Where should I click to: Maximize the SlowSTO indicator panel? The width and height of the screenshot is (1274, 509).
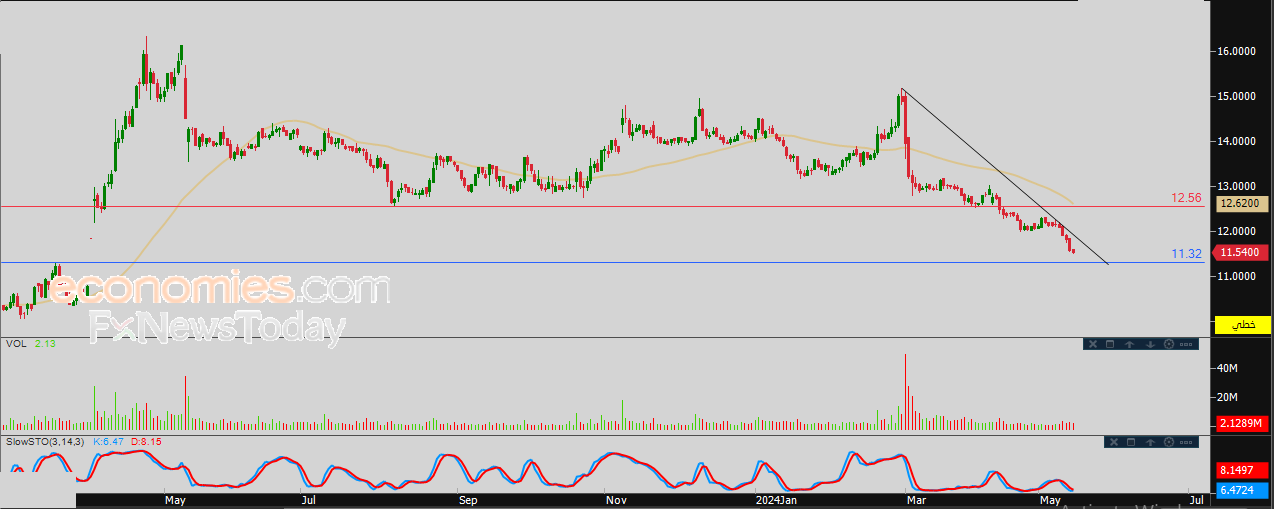coord(1131,442)
